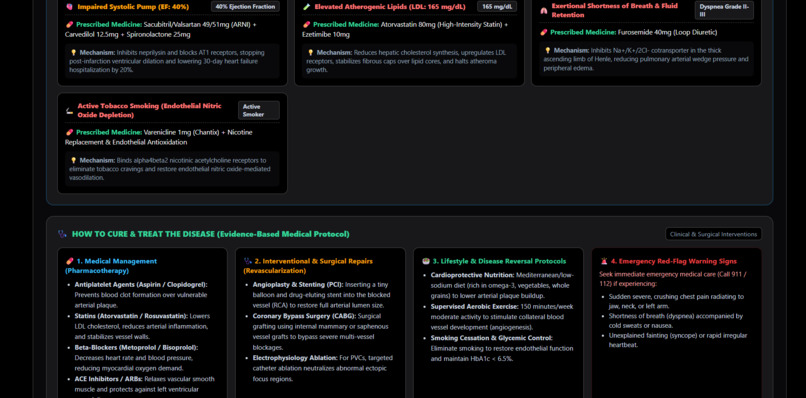Viewport: 806px width, 398px height.
Task: Click the pill icon before Atorvastatin 80mg prescription
Action: pyautogui.click(x=306, y=24)
